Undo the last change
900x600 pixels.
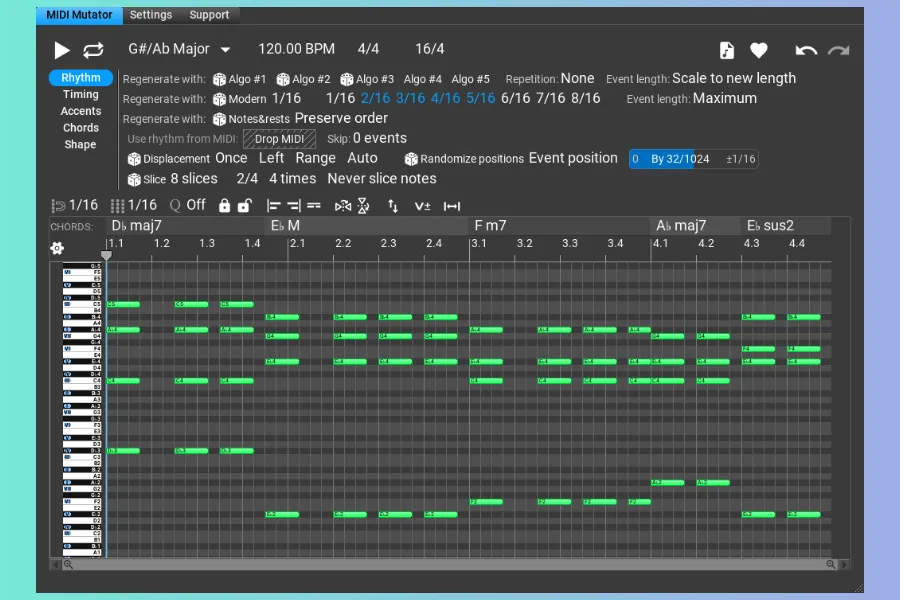click(806, 50)
